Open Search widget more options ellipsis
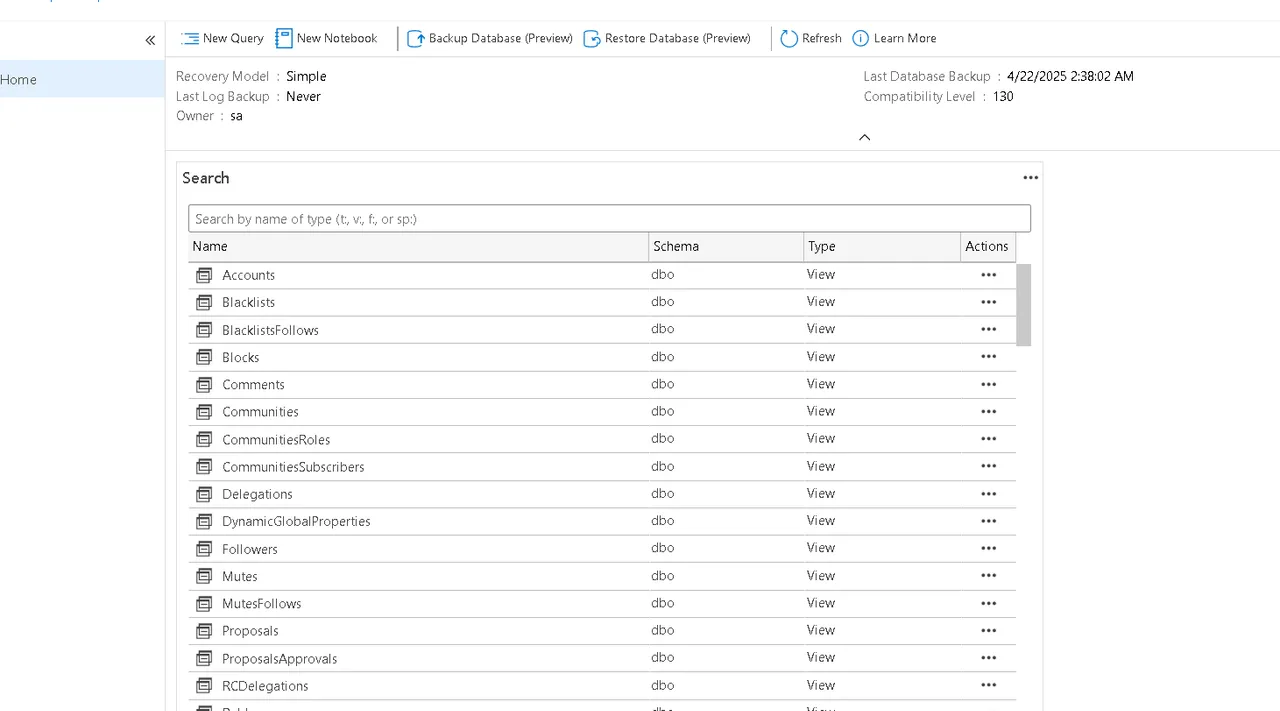This screenshot has width=1280, height=711. click(1031, 178)
